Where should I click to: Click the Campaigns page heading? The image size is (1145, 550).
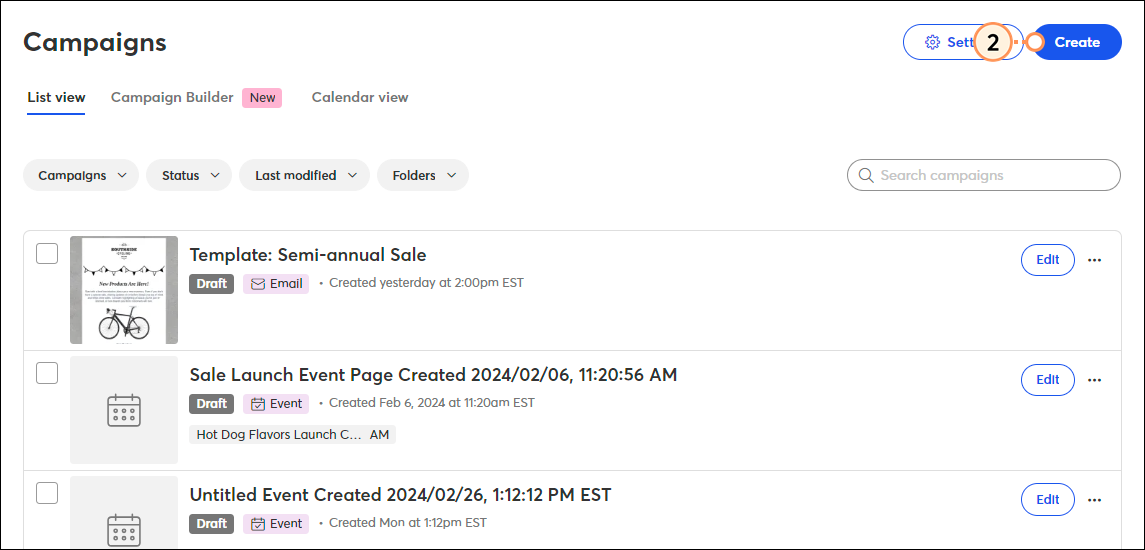(95, 42)
